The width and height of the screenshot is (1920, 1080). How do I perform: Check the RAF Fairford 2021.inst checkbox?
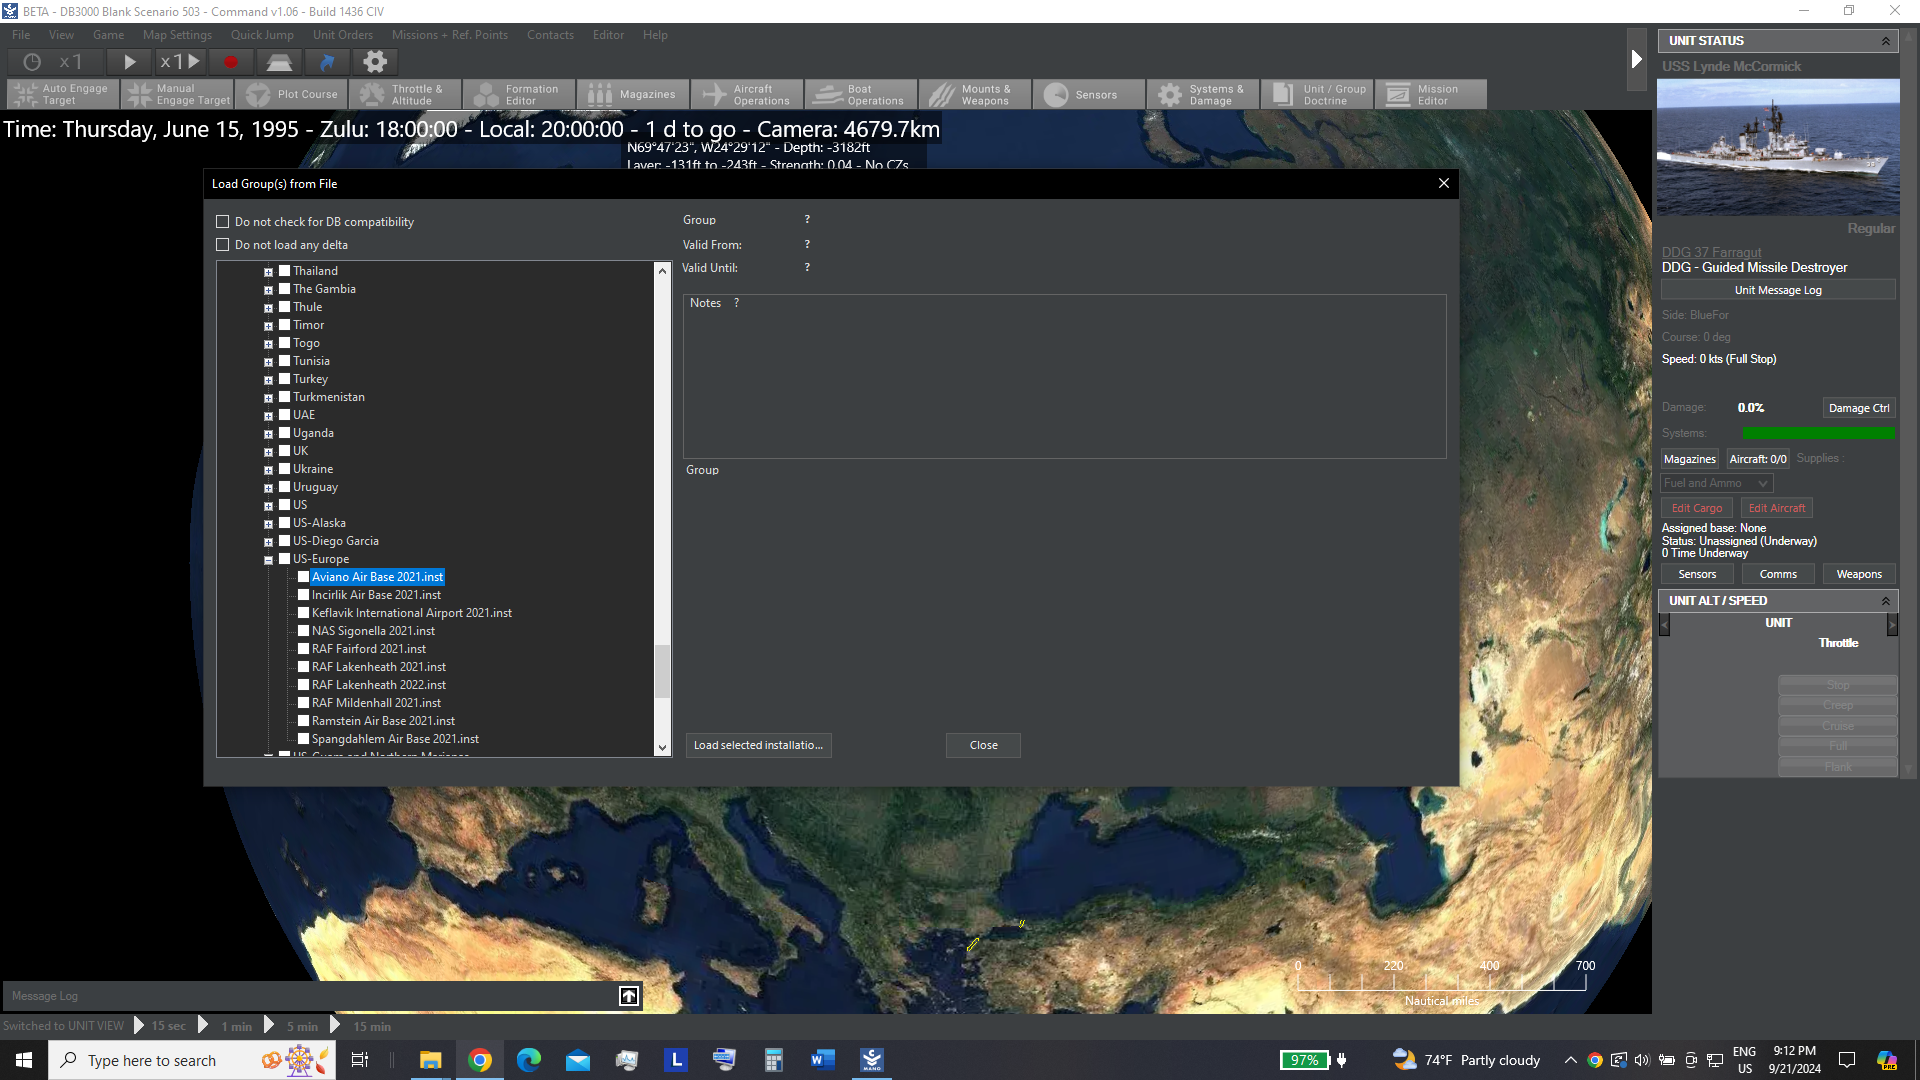click(x=303, y=649)
